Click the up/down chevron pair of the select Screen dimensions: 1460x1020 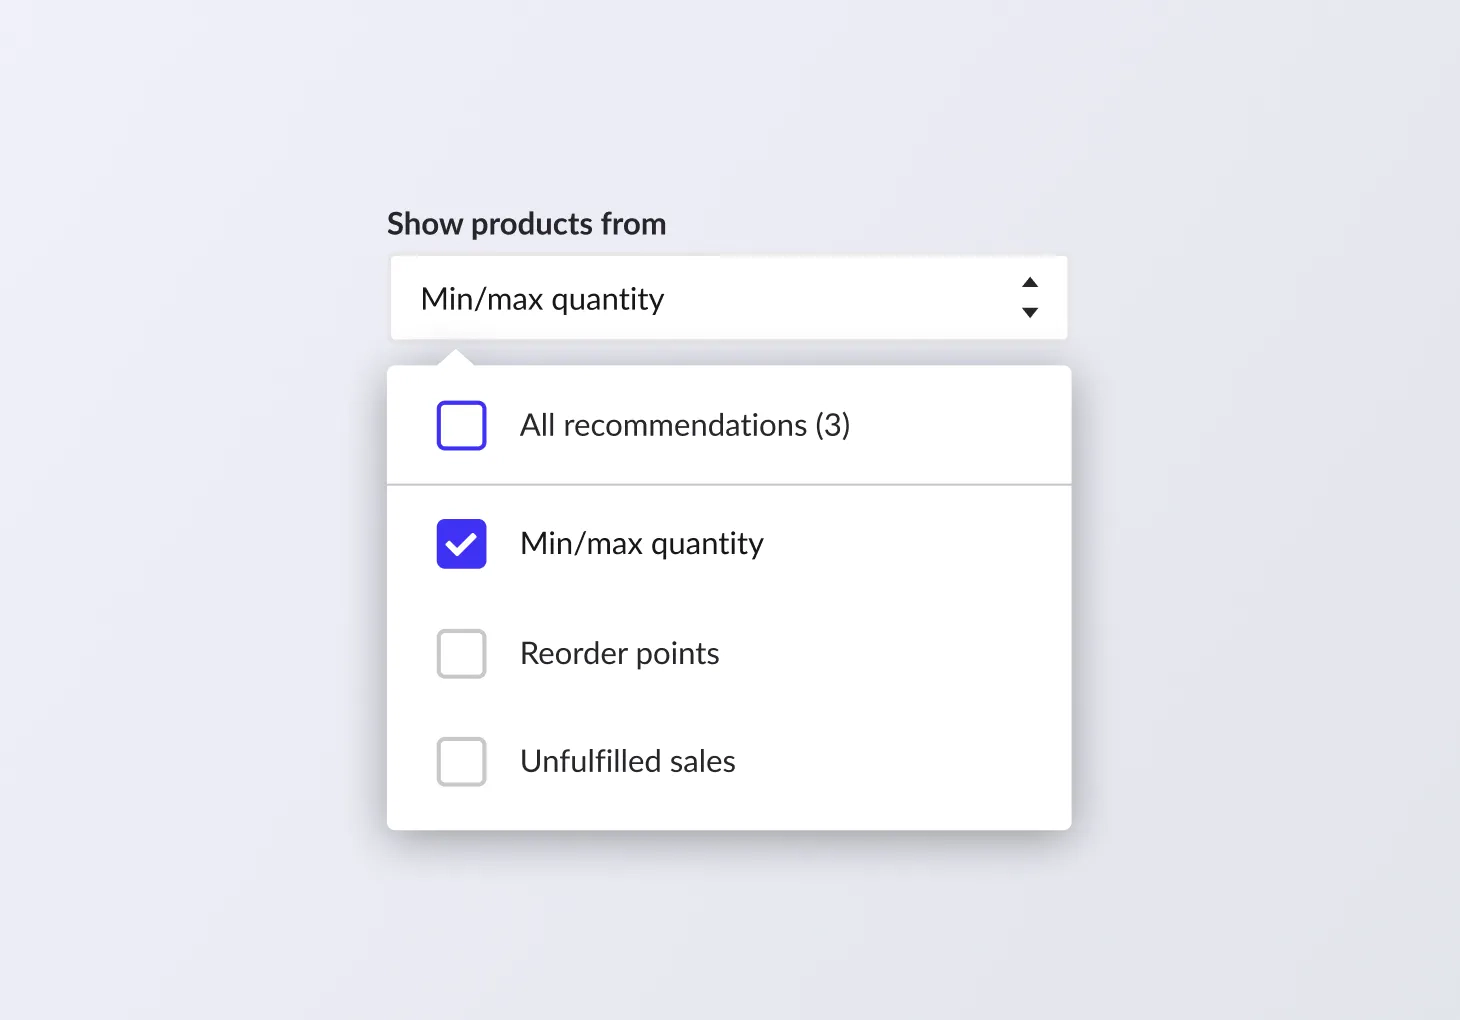tap(1030, 298)
